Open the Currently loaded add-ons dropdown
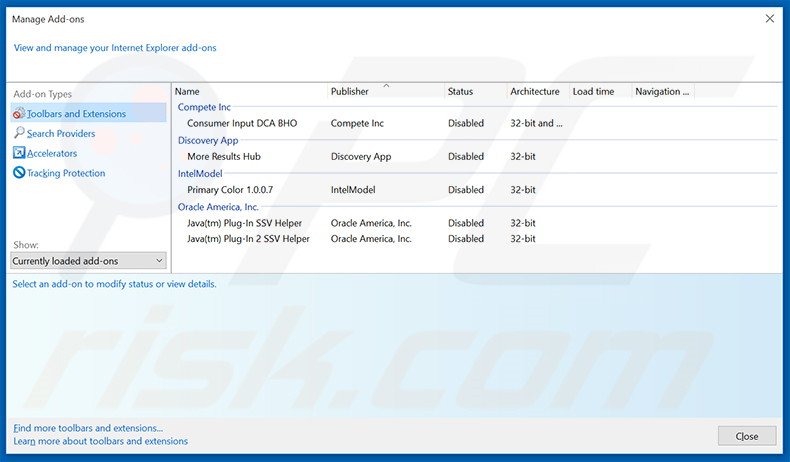 [88, 261]
